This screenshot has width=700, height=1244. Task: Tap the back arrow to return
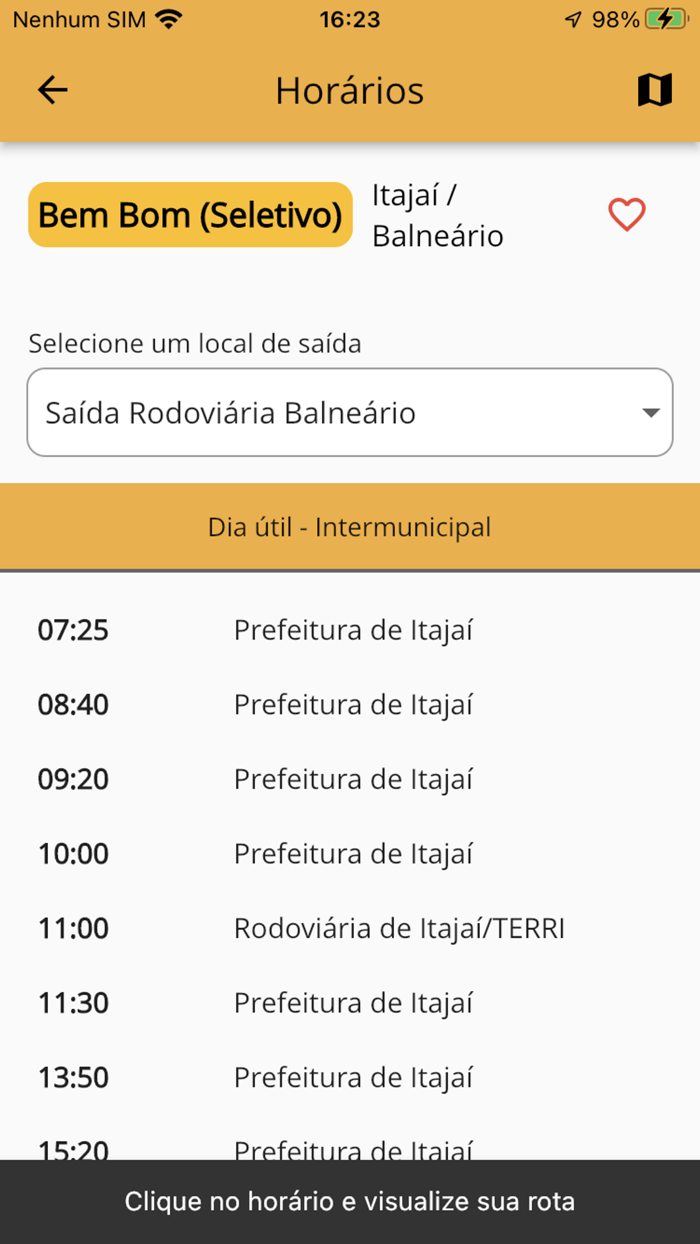(x=51, y=90)
